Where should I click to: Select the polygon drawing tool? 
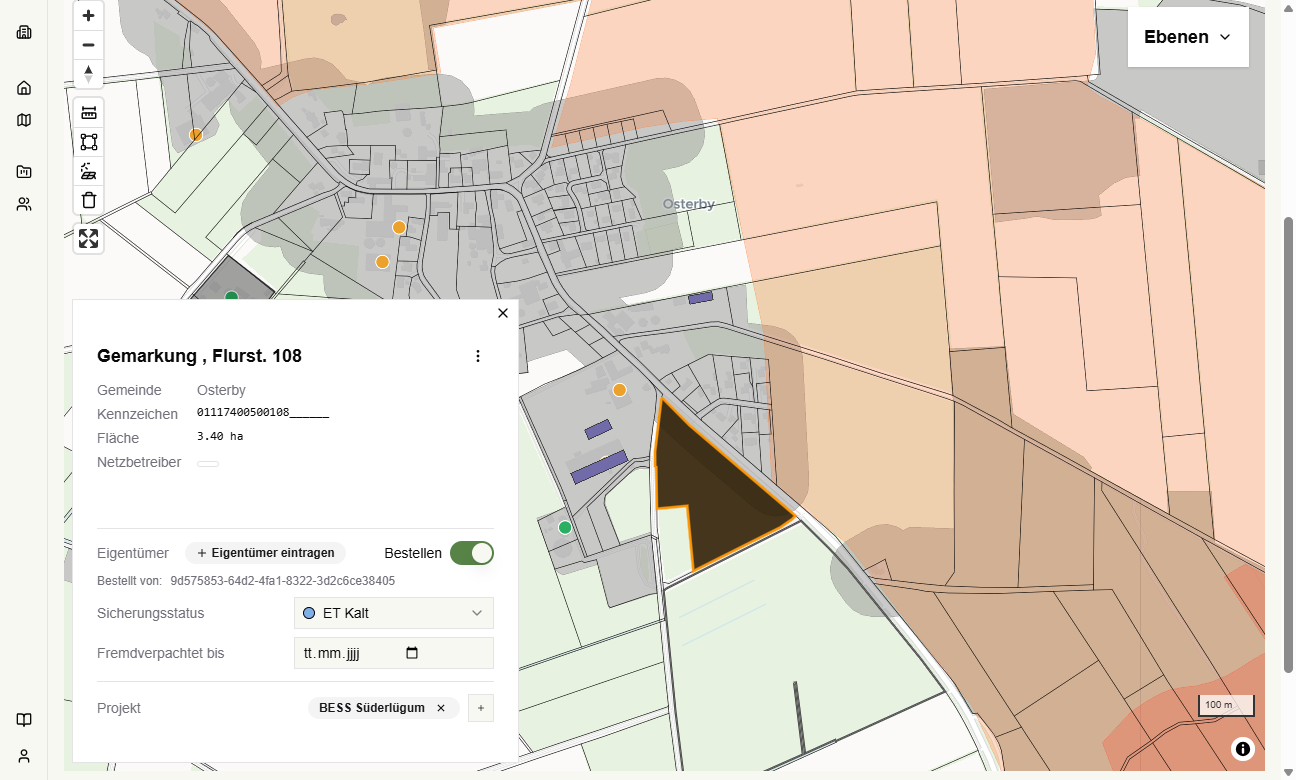click(89, 142)
